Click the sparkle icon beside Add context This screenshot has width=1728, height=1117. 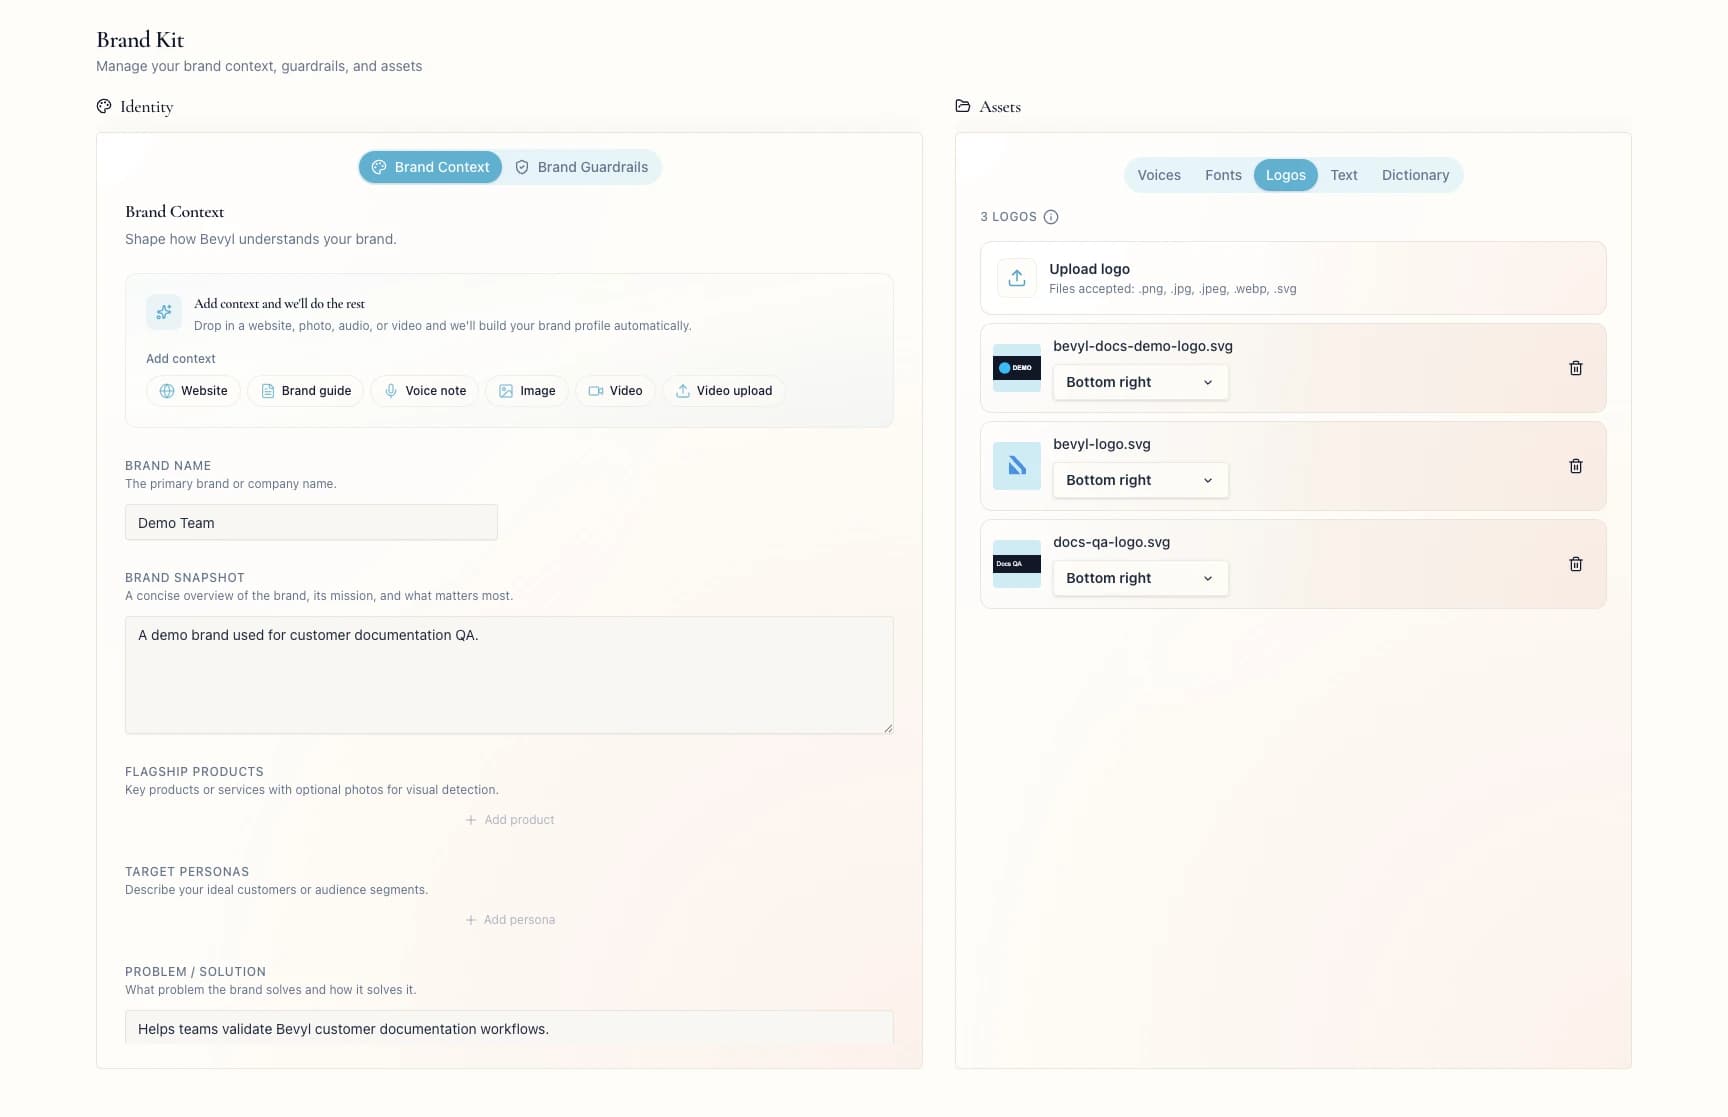pos(164,312)
